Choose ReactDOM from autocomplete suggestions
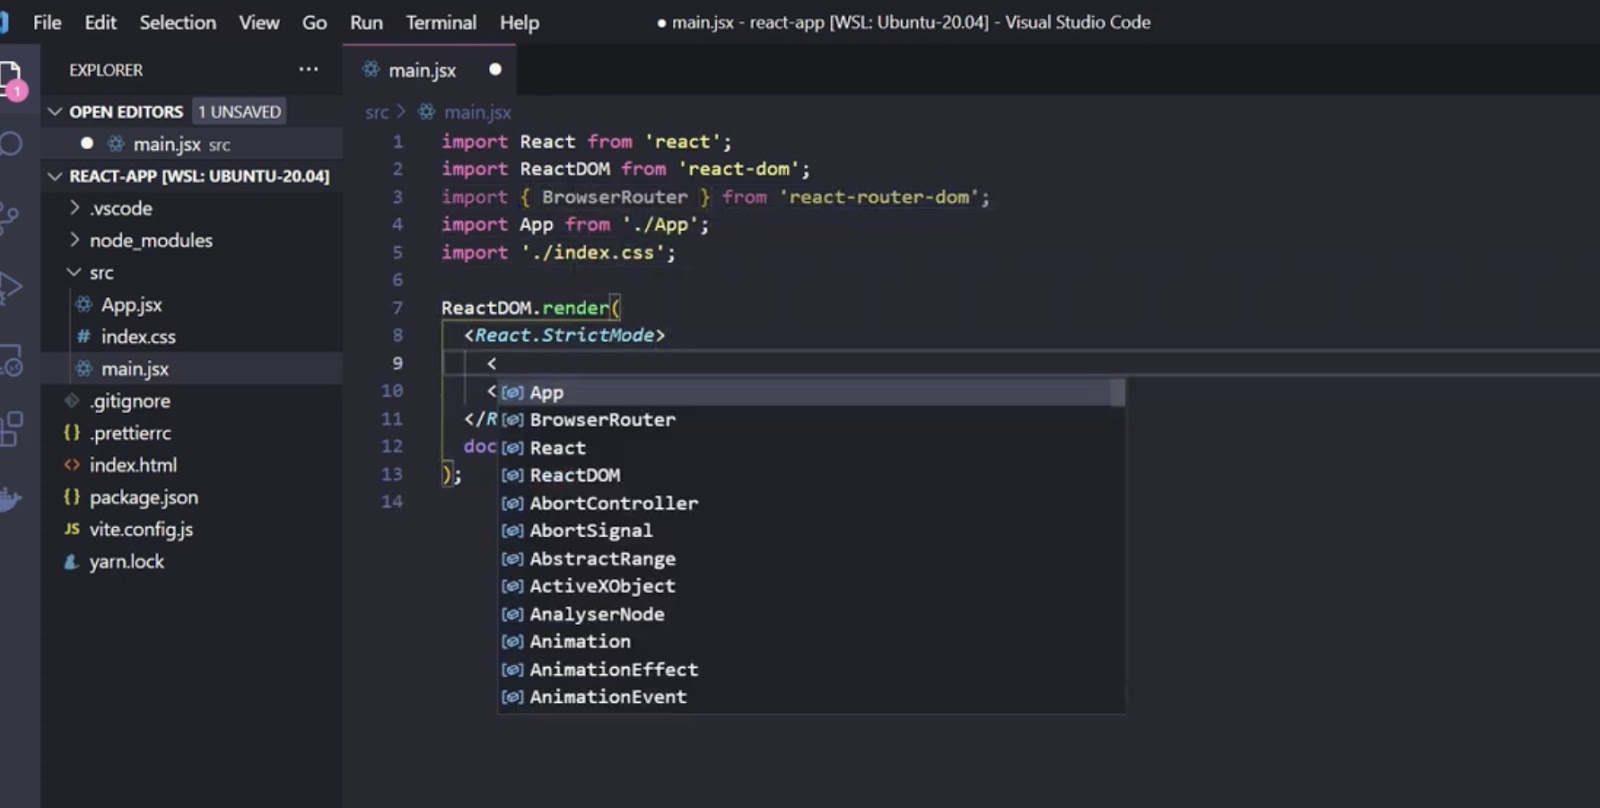Image resolution: width=1600 pixels, height=808 pixels. click(x=811, y=475)
